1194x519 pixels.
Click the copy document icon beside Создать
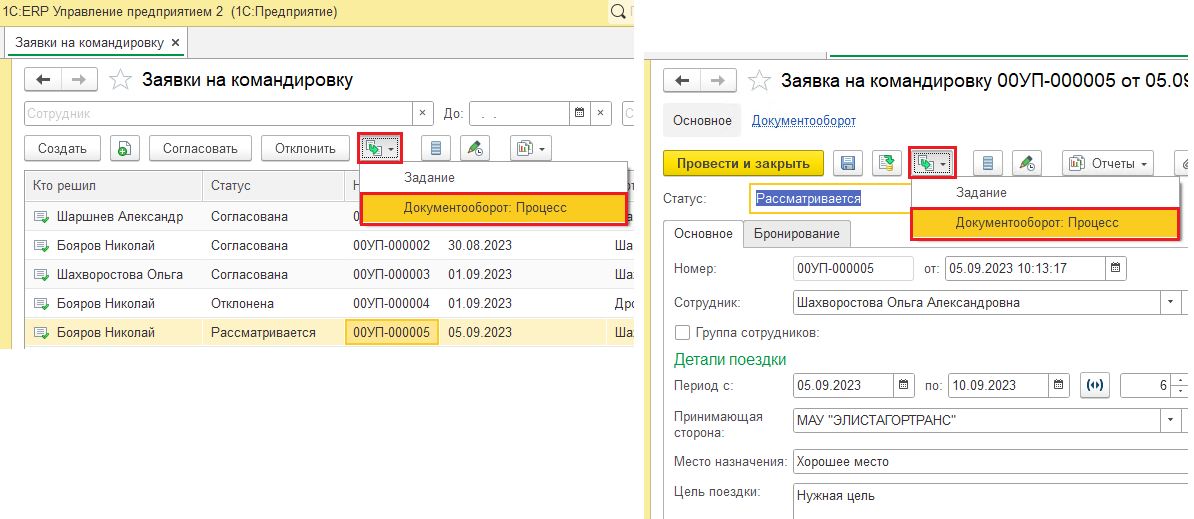click(124, 148)
